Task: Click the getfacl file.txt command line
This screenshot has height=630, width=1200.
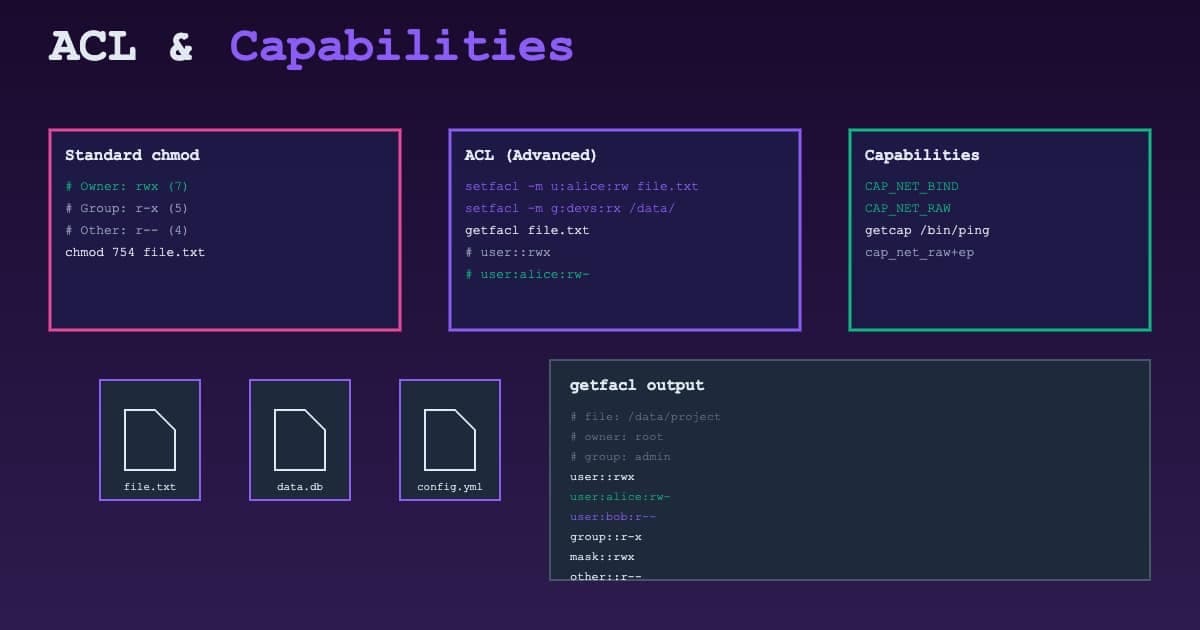Action: point(527,230)
